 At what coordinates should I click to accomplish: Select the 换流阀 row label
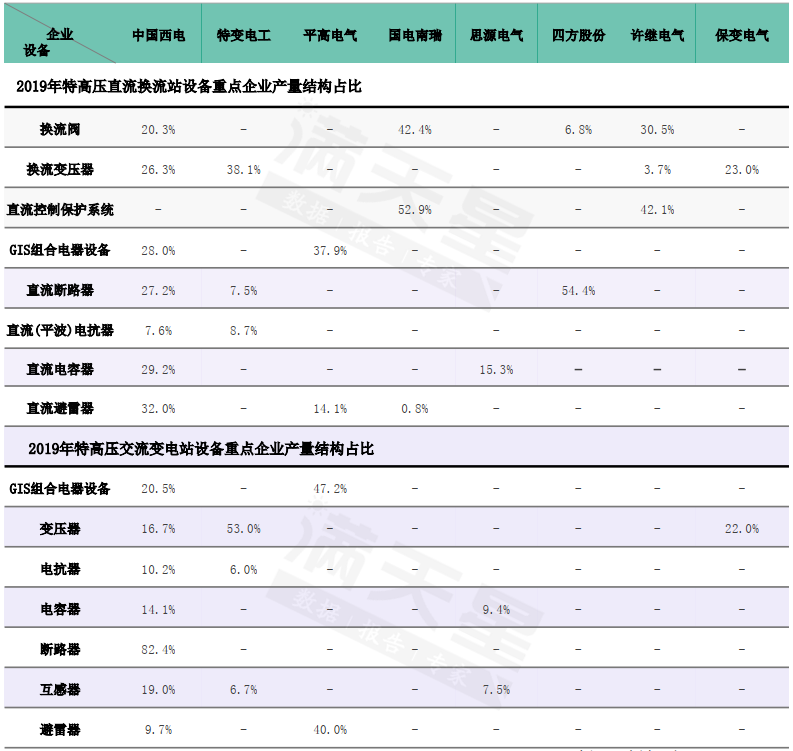pyautogui.click(x=60, y=129)
